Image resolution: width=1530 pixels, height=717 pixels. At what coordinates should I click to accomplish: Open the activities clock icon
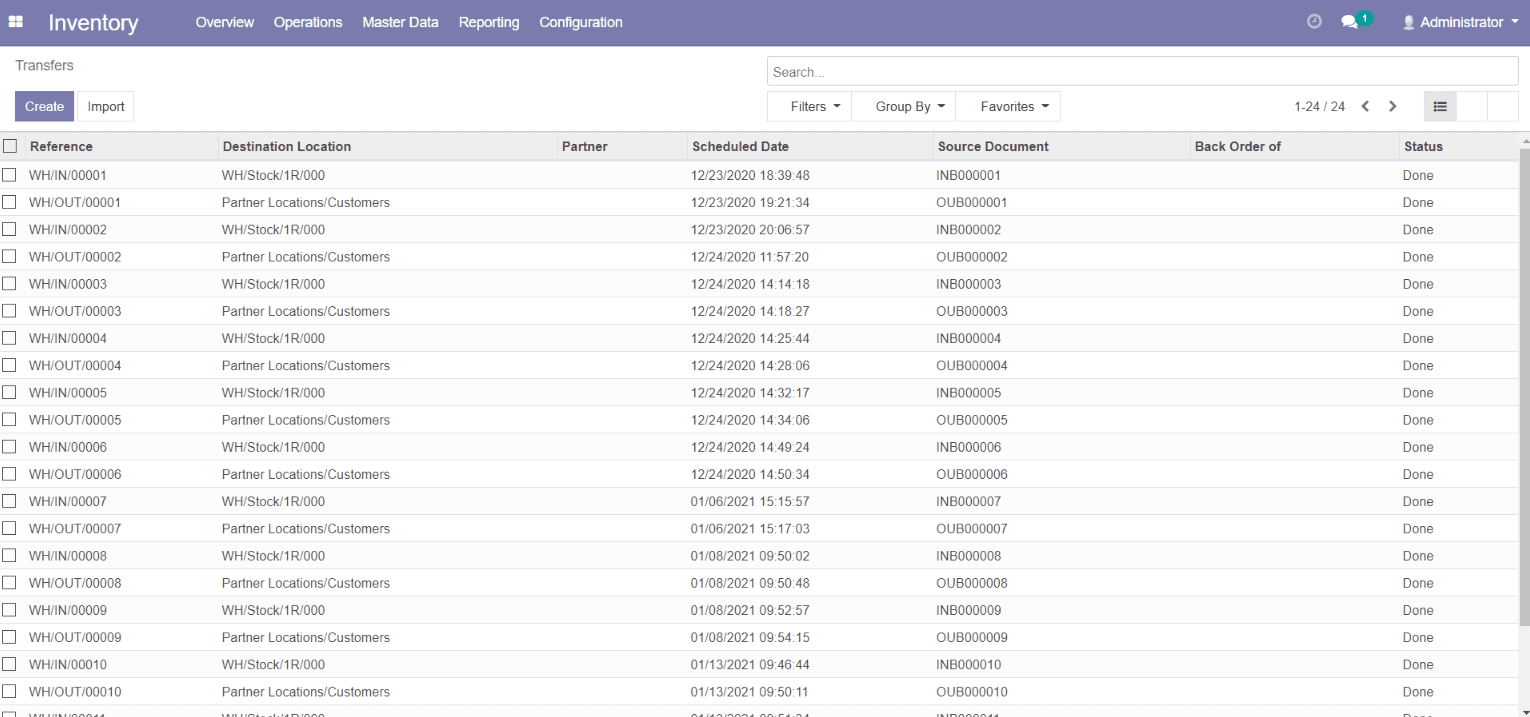point(1314,22)
